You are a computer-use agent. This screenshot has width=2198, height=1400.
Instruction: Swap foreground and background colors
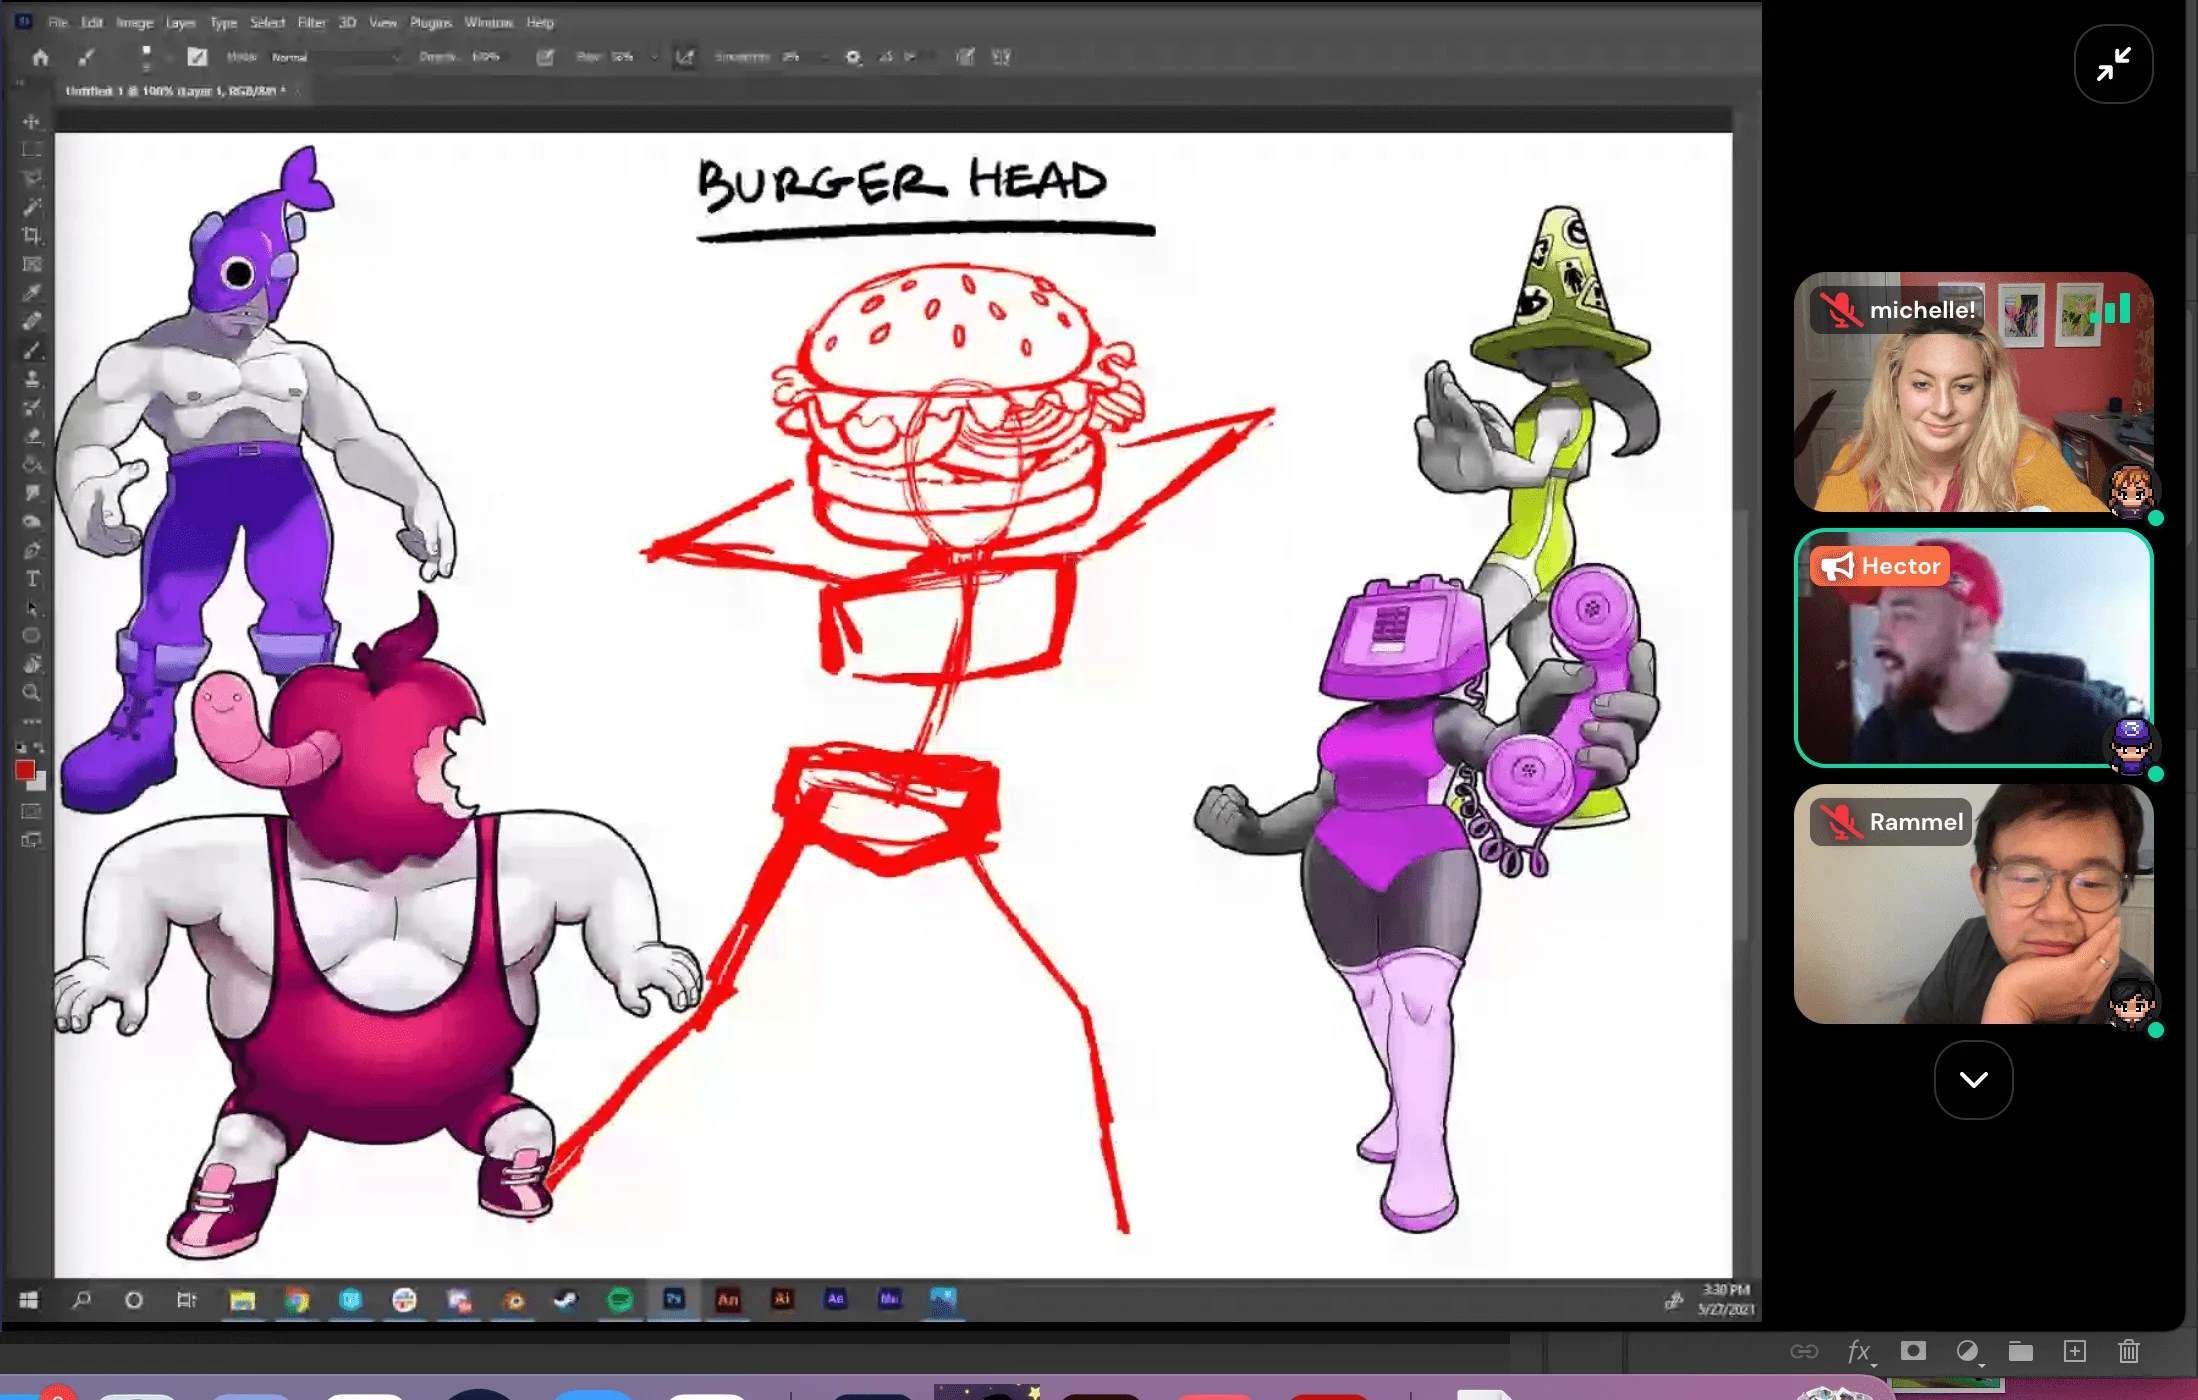pyautogui.click(x=40, y=748)
